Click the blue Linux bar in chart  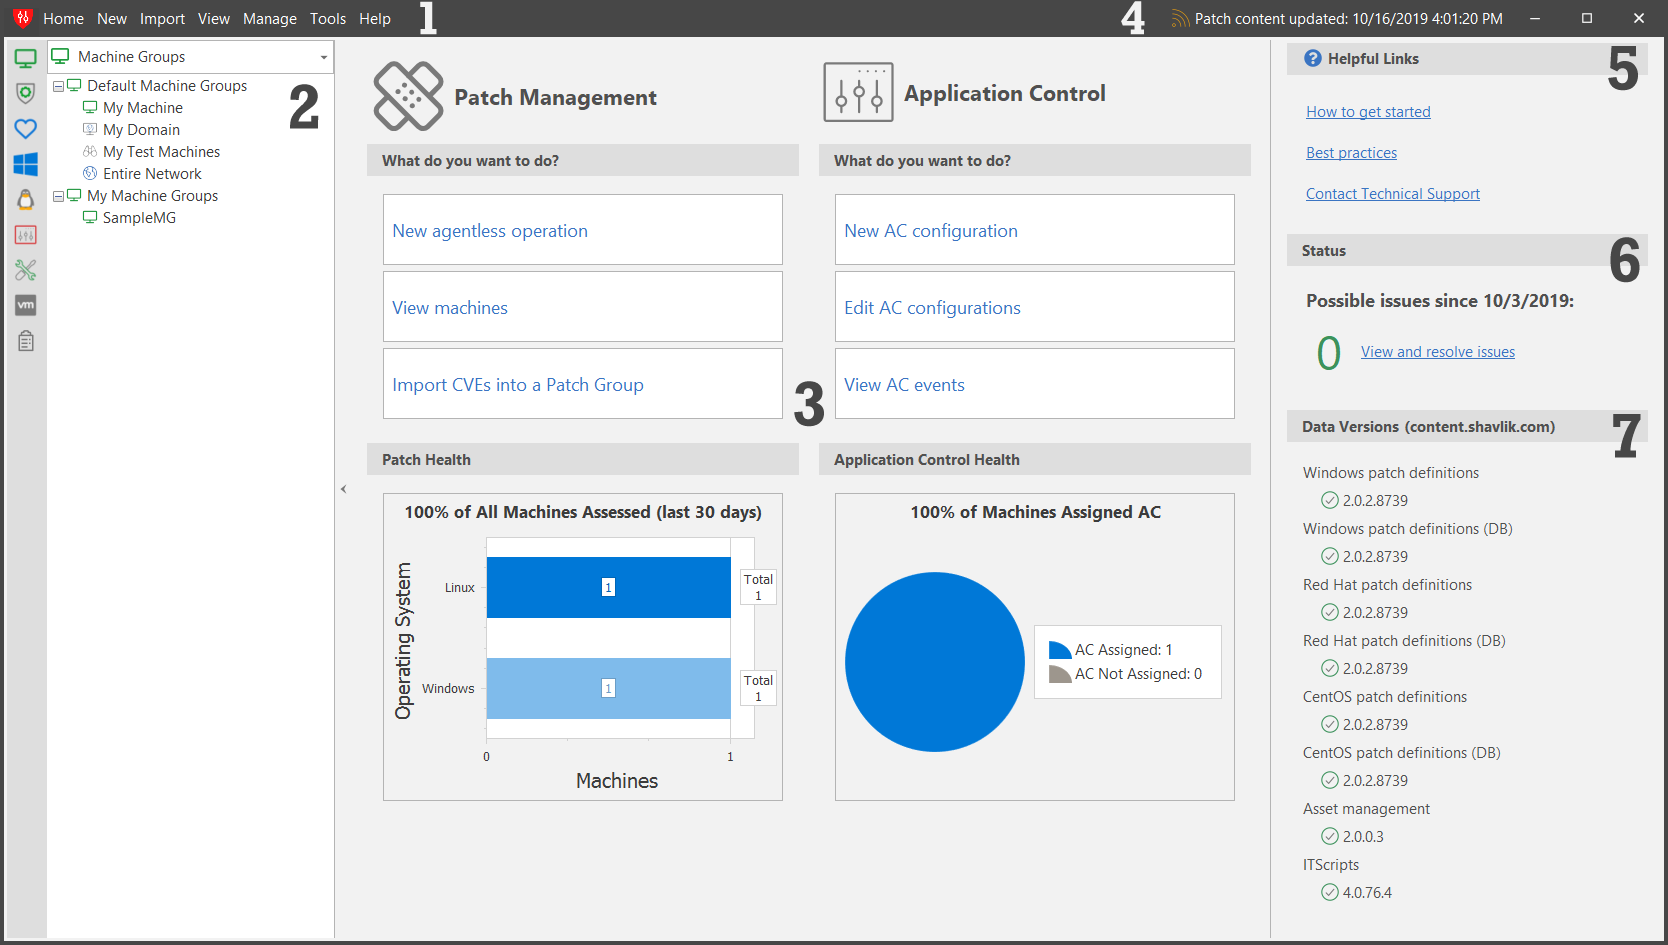pos(608,588)
